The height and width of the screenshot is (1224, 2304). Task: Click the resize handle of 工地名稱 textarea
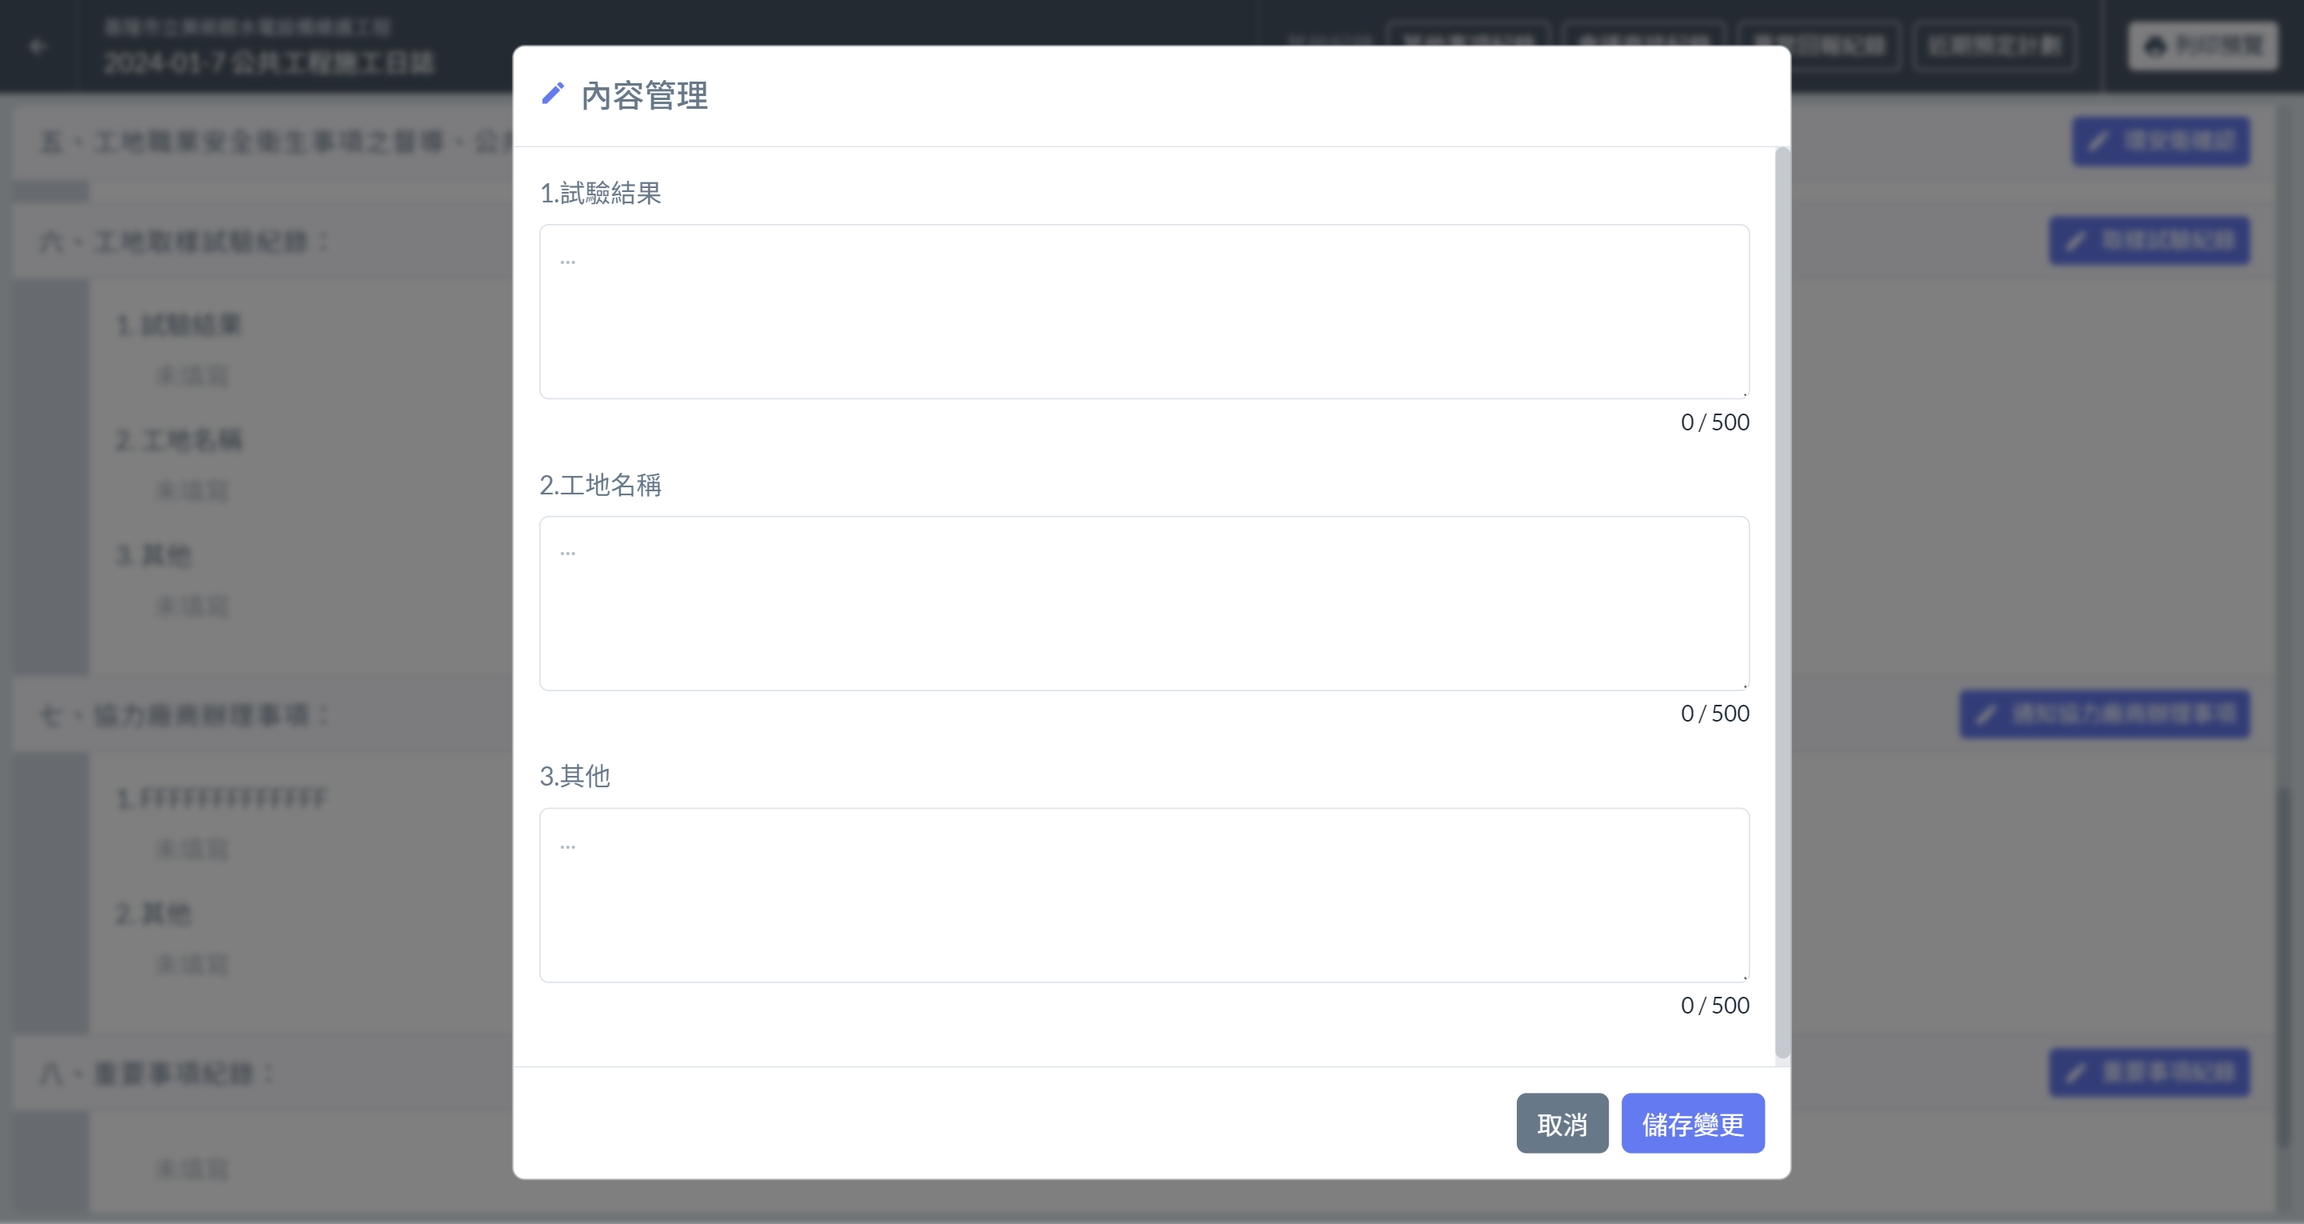[1744, 685]
